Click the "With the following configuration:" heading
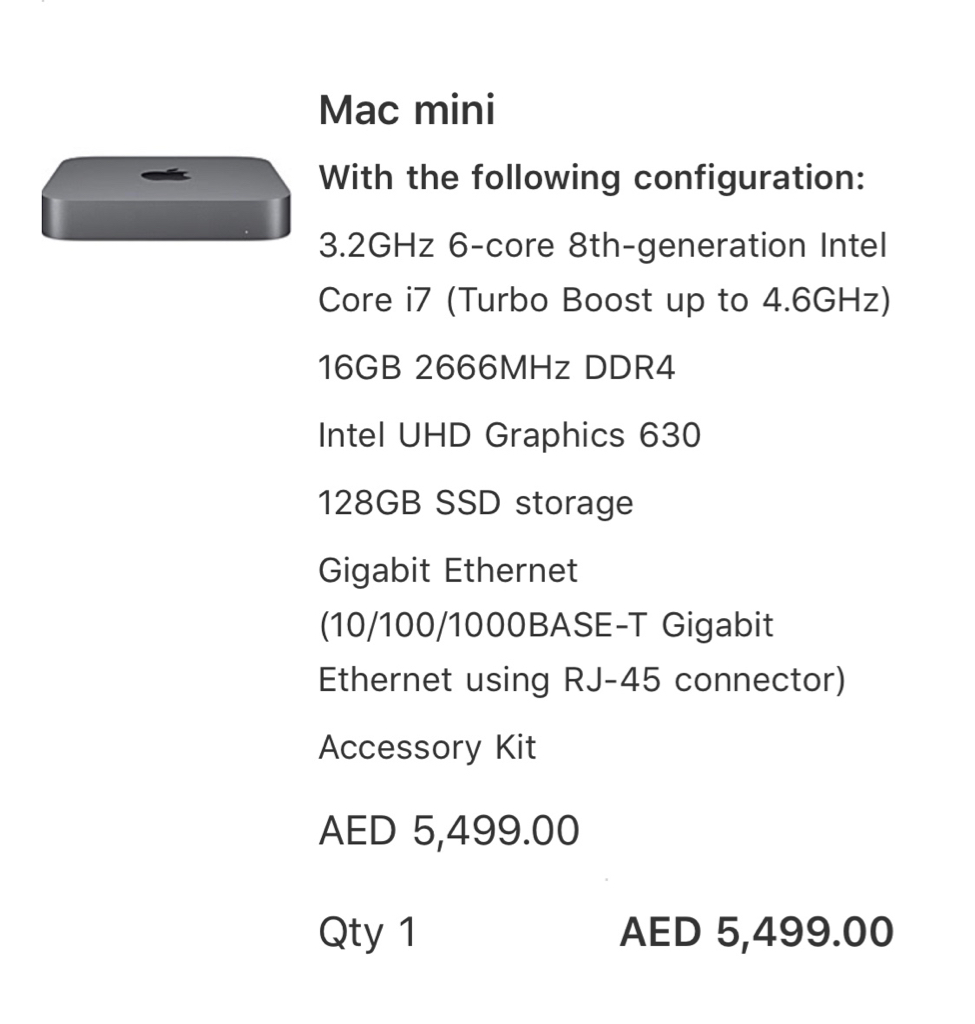975x1024 pixels. [x=592, y=178]
